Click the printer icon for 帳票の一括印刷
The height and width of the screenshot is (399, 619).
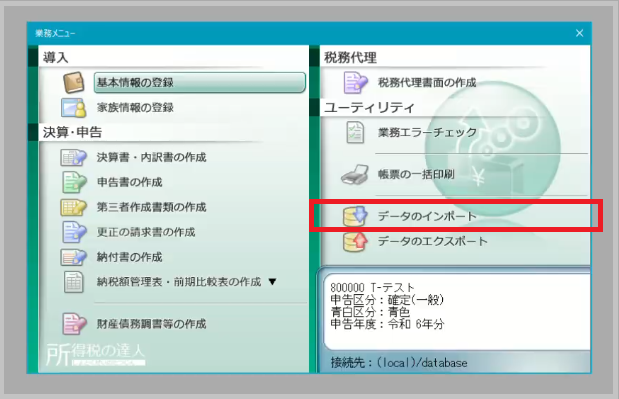click(355, 174)
